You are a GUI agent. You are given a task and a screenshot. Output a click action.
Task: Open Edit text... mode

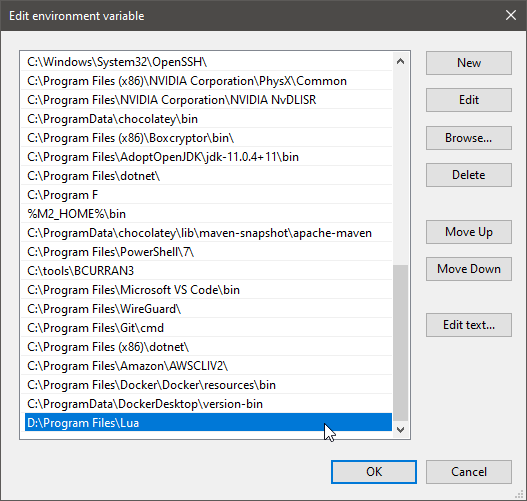(469, 325)
